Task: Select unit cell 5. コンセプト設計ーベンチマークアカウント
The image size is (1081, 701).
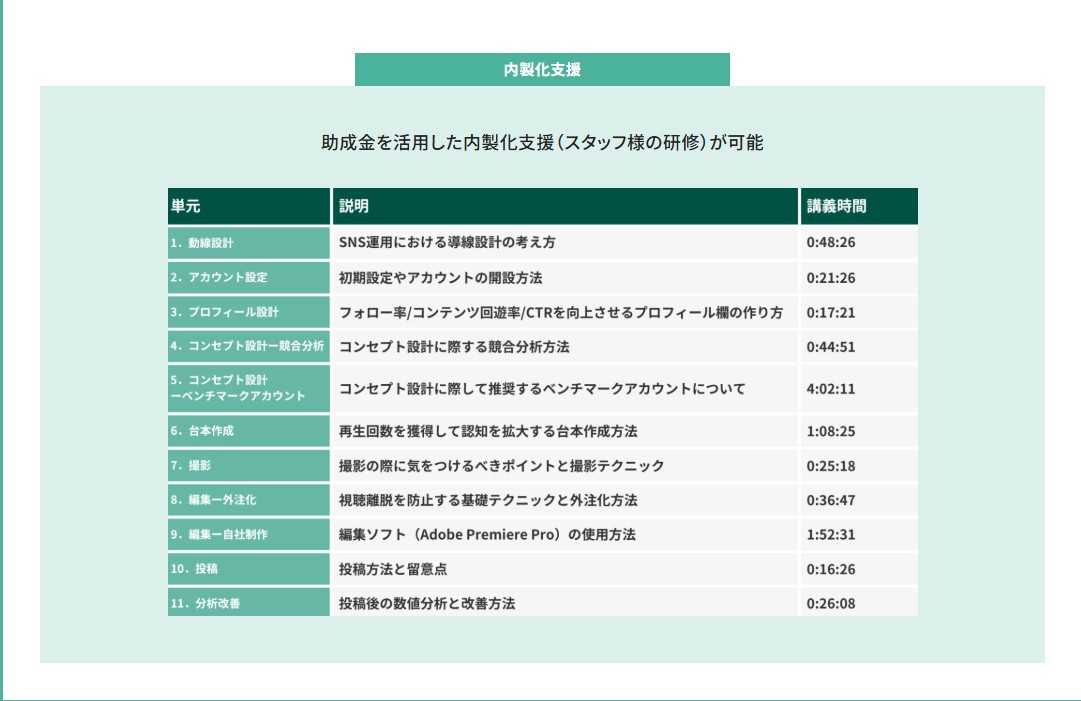Action: pos(249,388)
